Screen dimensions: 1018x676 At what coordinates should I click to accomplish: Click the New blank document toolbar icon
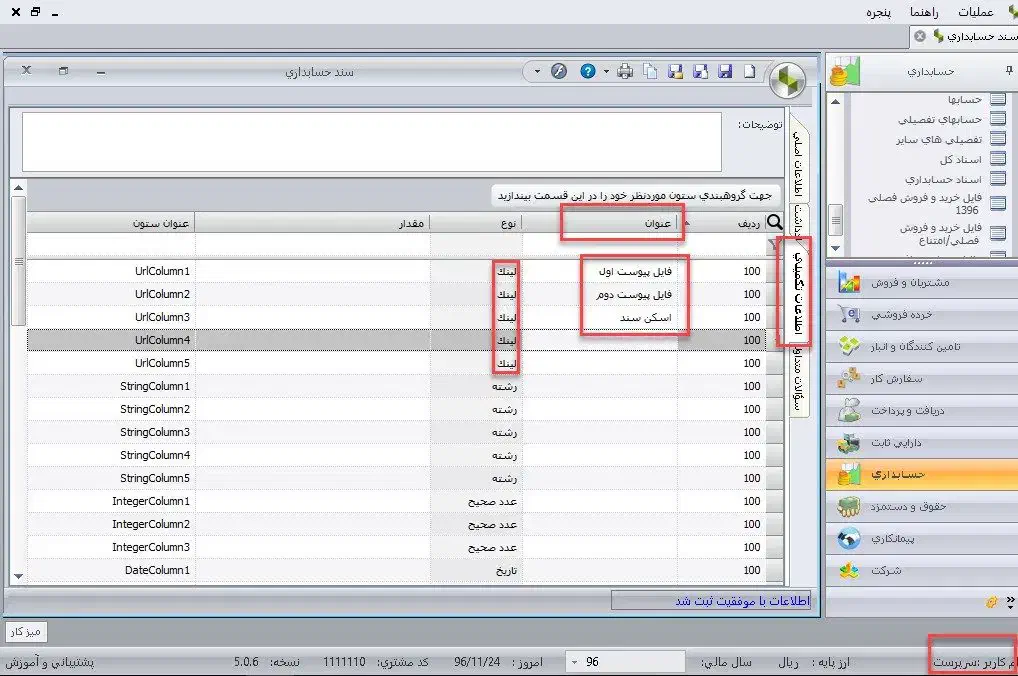(746, 72)
